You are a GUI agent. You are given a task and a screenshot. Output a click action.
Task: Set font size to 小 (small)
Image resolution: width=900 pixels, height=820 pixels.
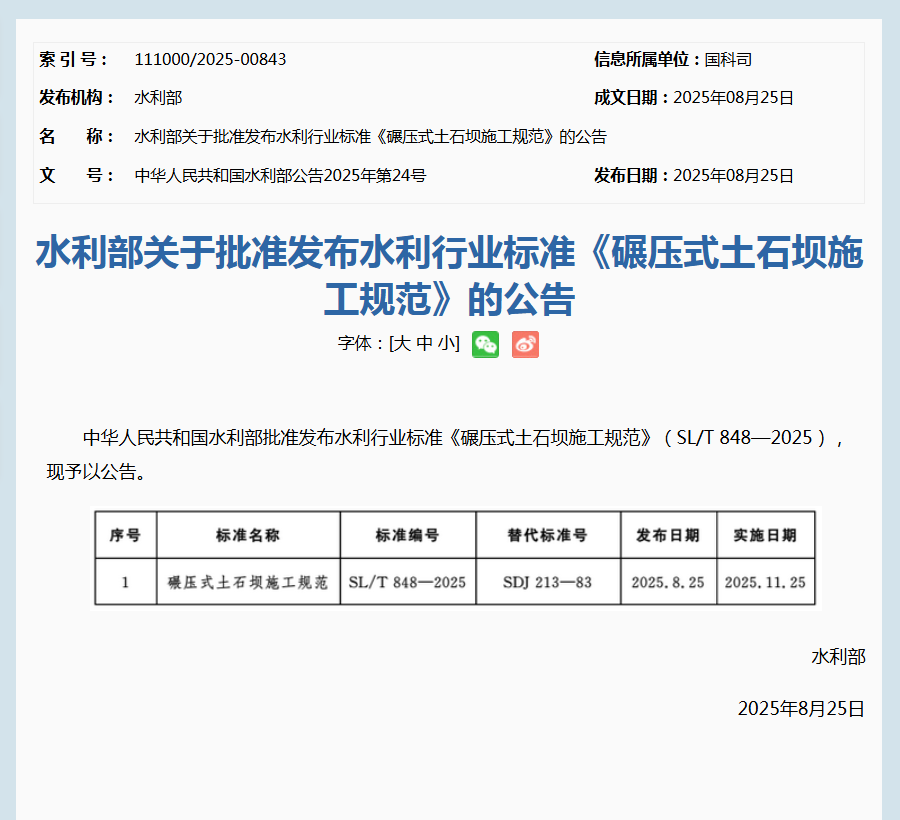click(446, 344)
